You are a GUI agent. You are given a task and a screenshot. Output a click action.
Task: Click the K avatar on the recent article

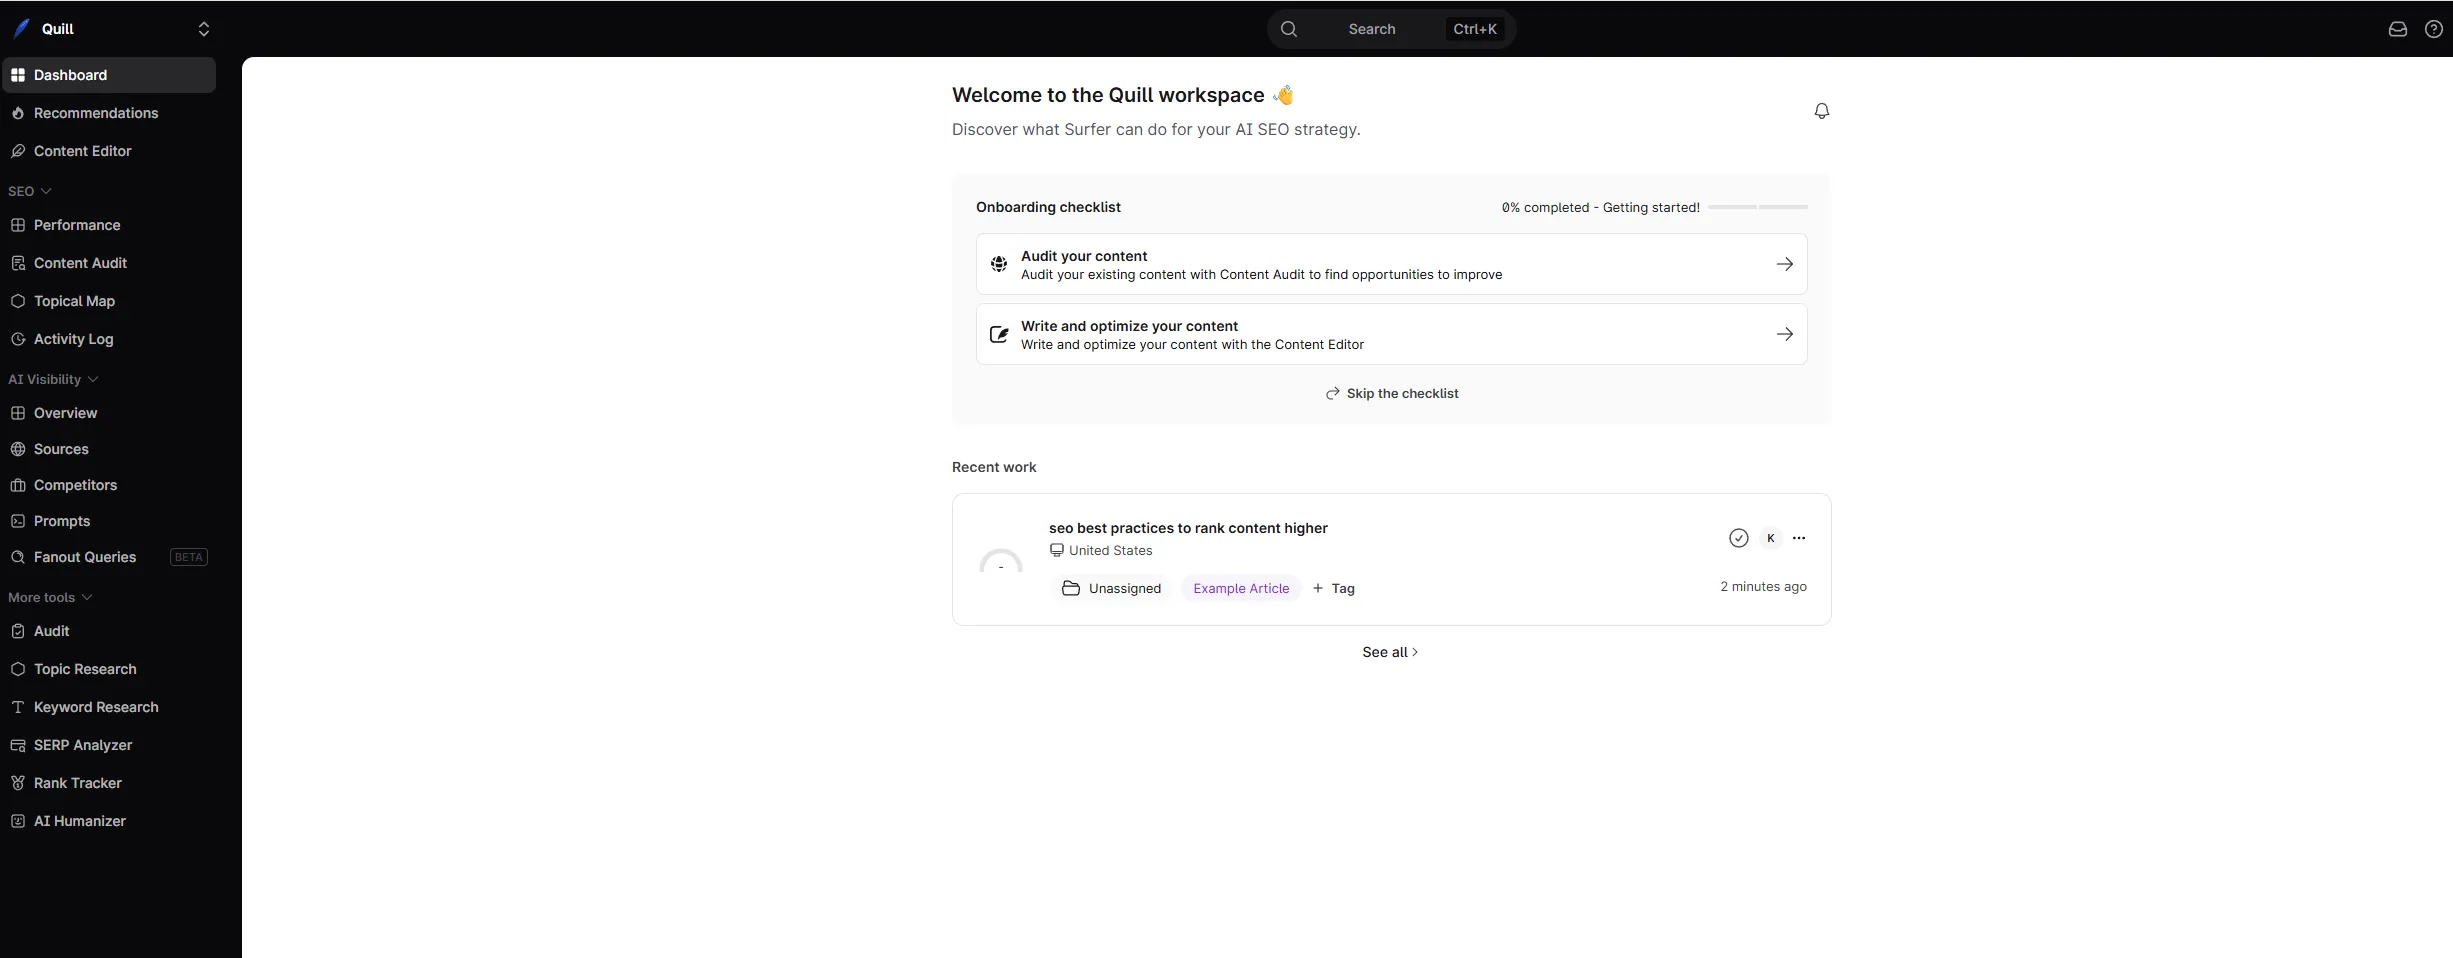point(1770,538)
